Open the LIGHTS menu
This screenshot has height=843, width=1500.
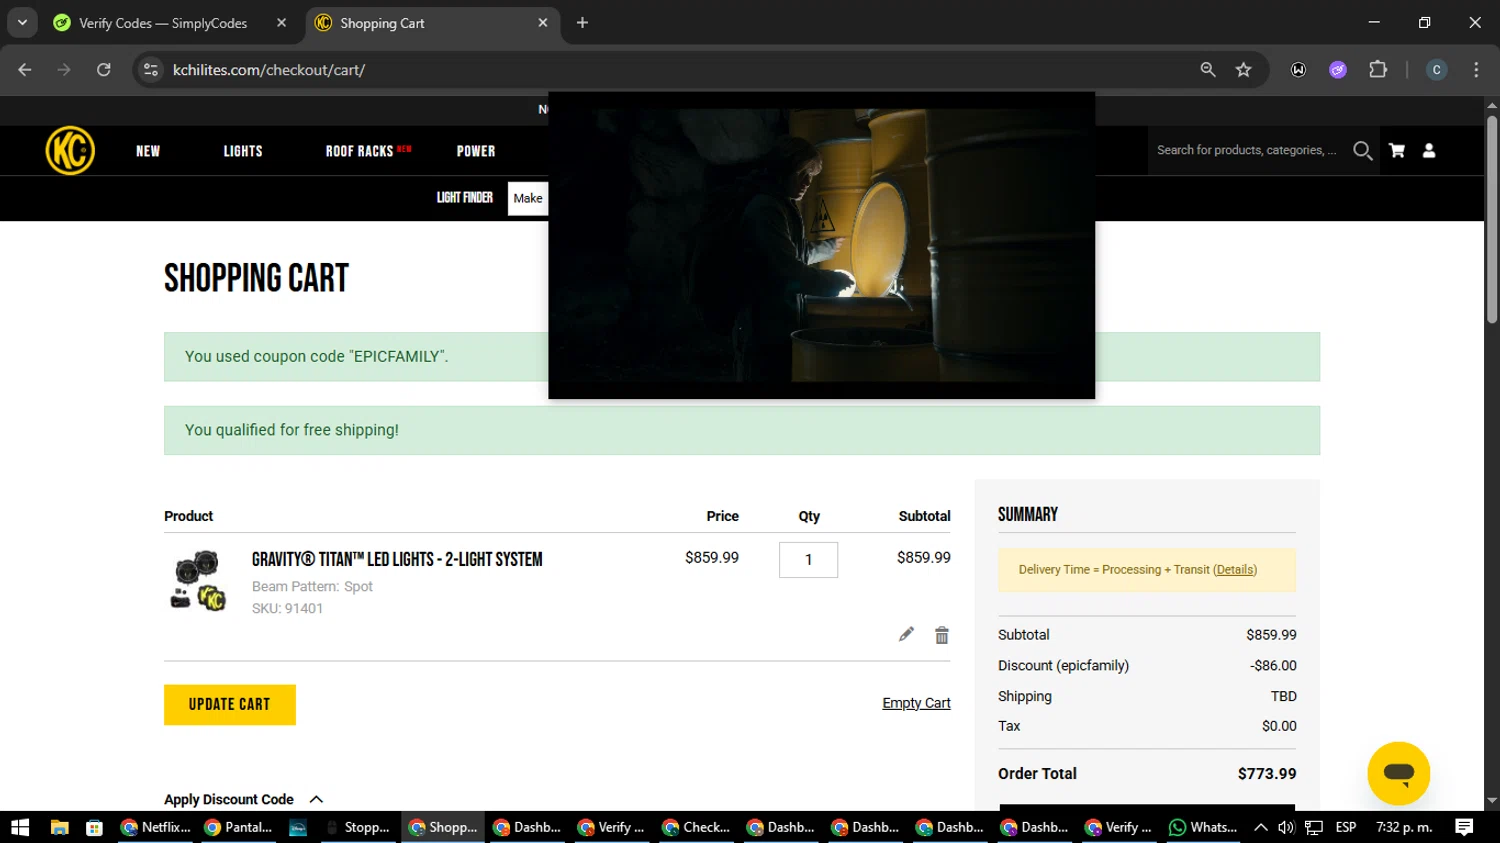pyautogui.click(x=243, y=151)
